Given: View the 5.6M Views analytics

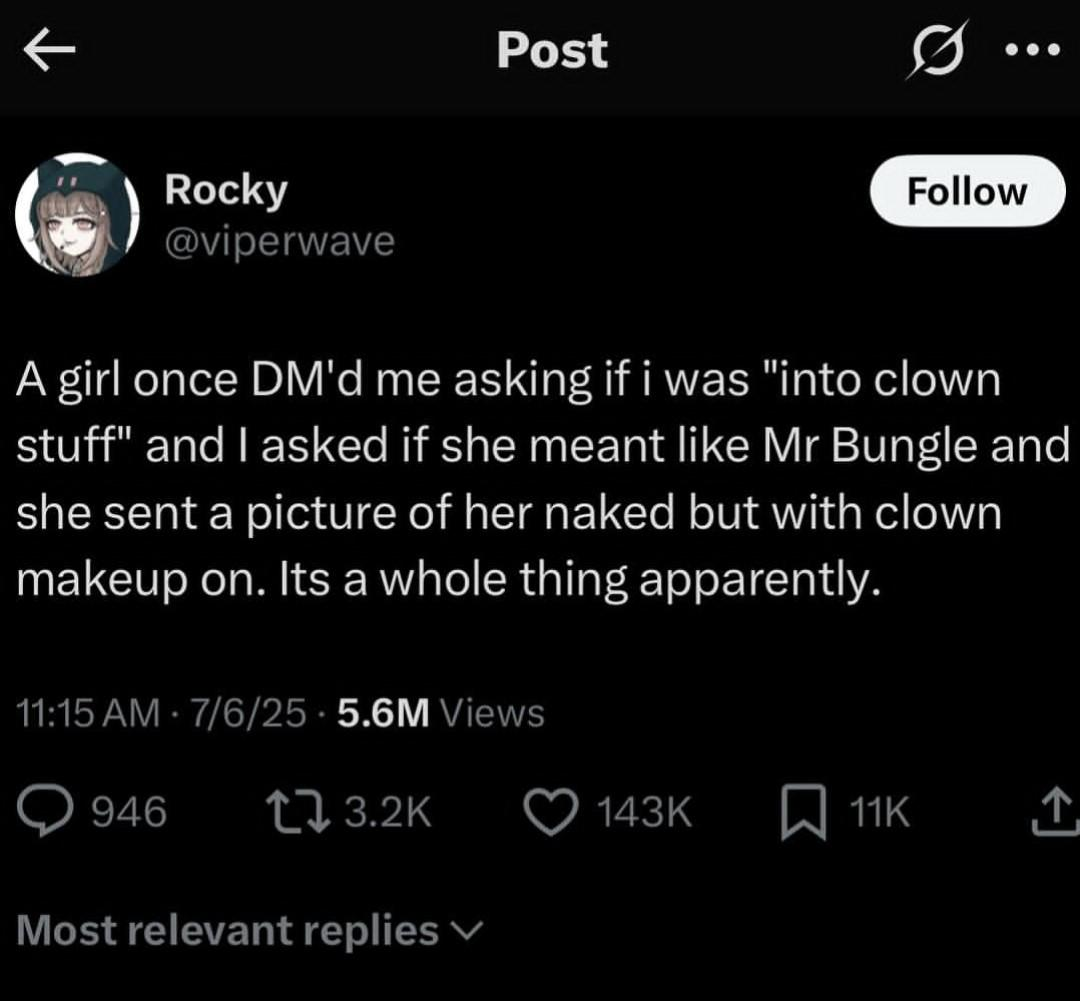Looking at the screenshot, I should point(441,713).
